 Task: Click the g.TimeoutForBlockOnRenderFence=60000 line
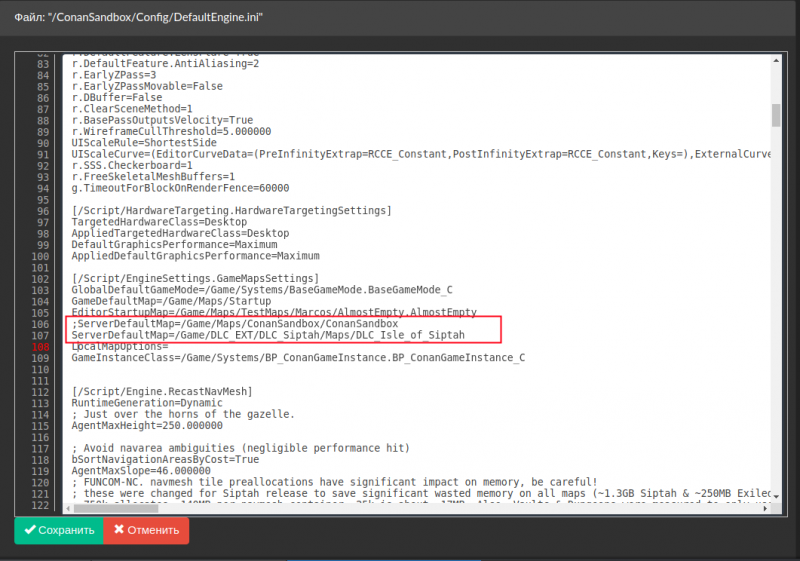pos(180,188)
